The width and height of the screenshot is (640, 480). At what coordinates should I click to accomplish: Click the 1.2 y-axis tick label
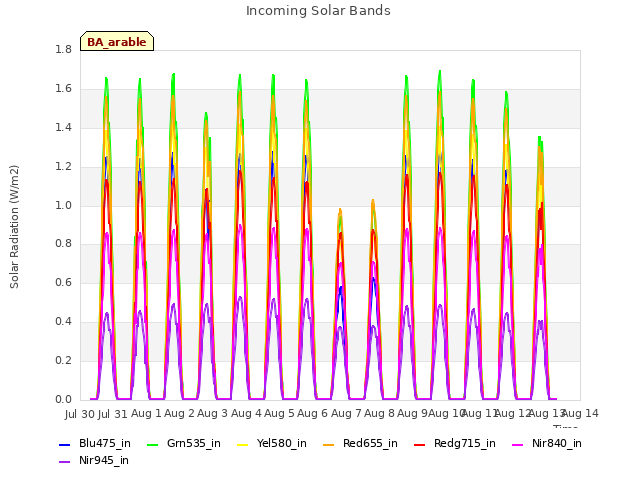pos(63,167)
